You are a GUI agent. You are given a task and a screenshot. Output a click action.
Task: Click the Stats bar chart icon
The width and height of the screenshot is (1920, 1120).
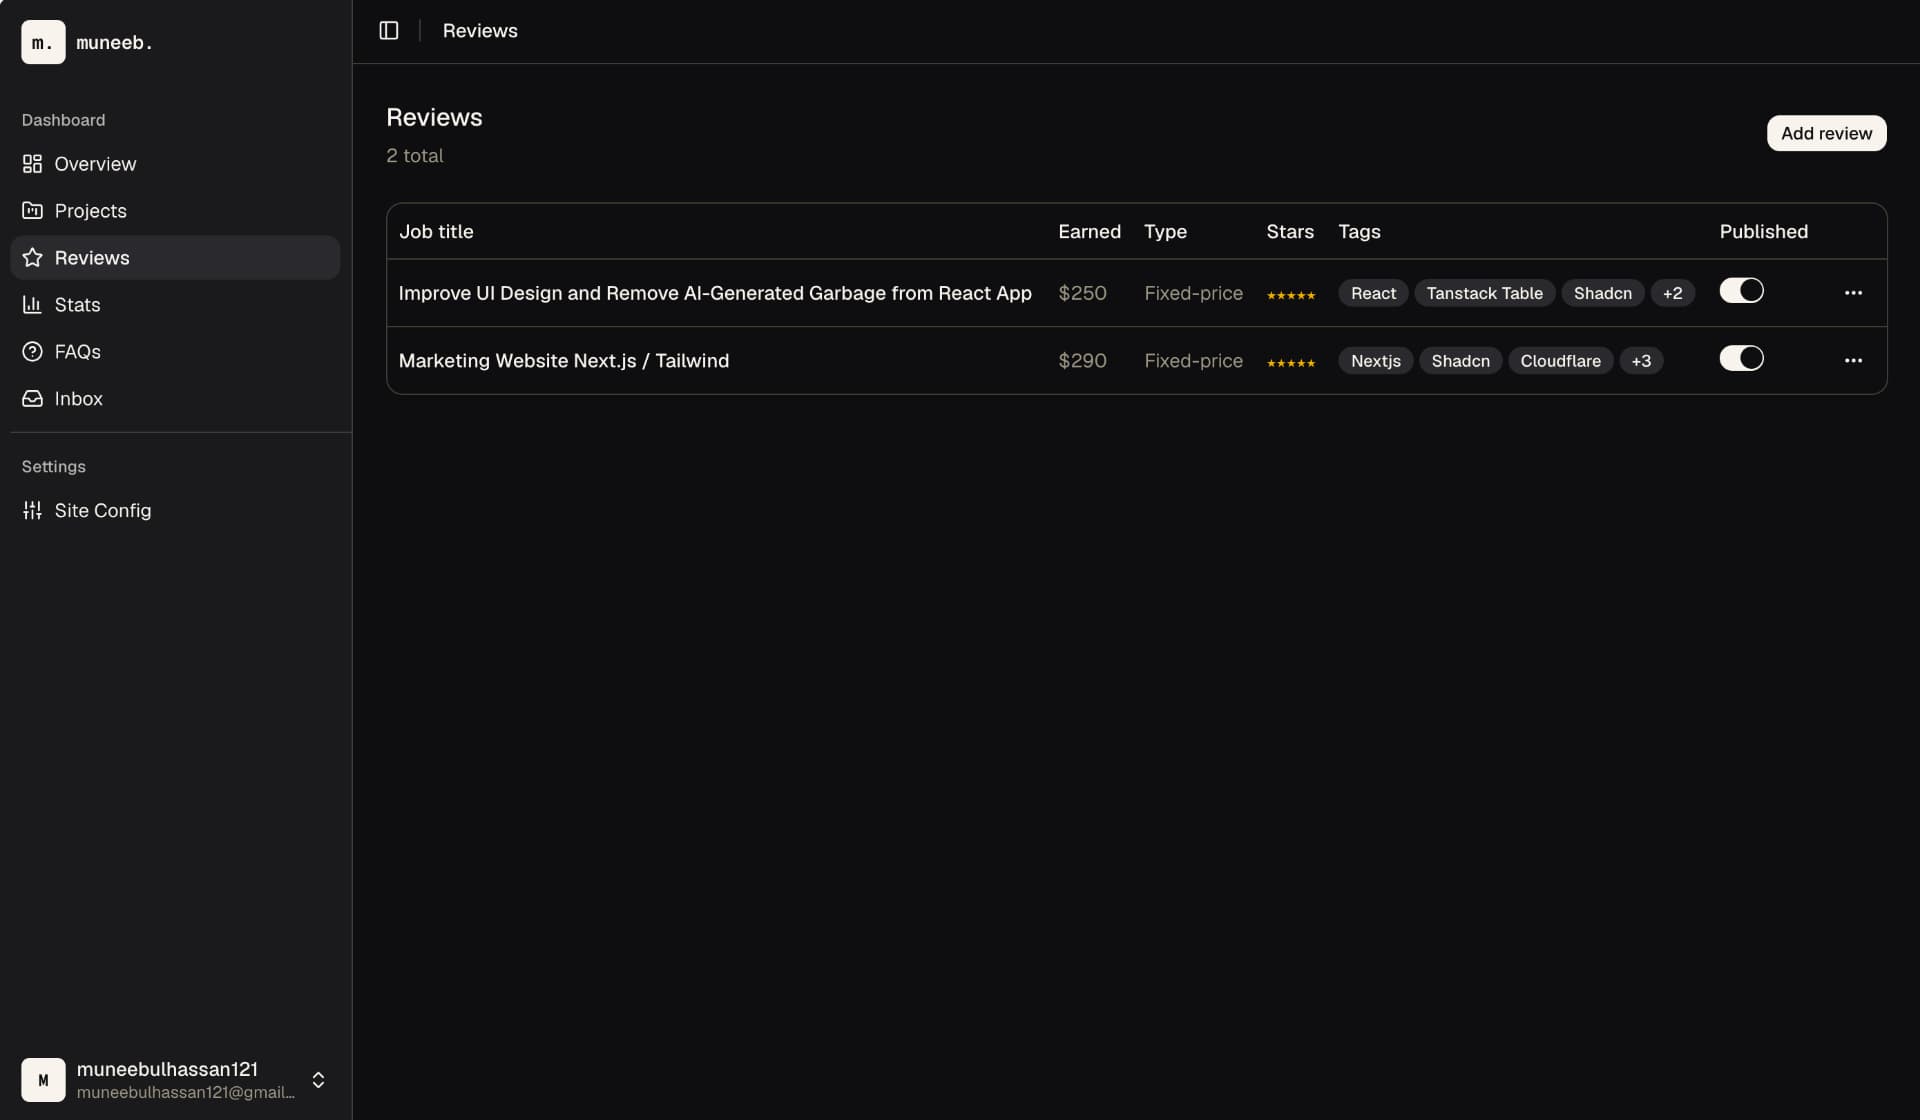pyautogui.click(x=32, y=305)
